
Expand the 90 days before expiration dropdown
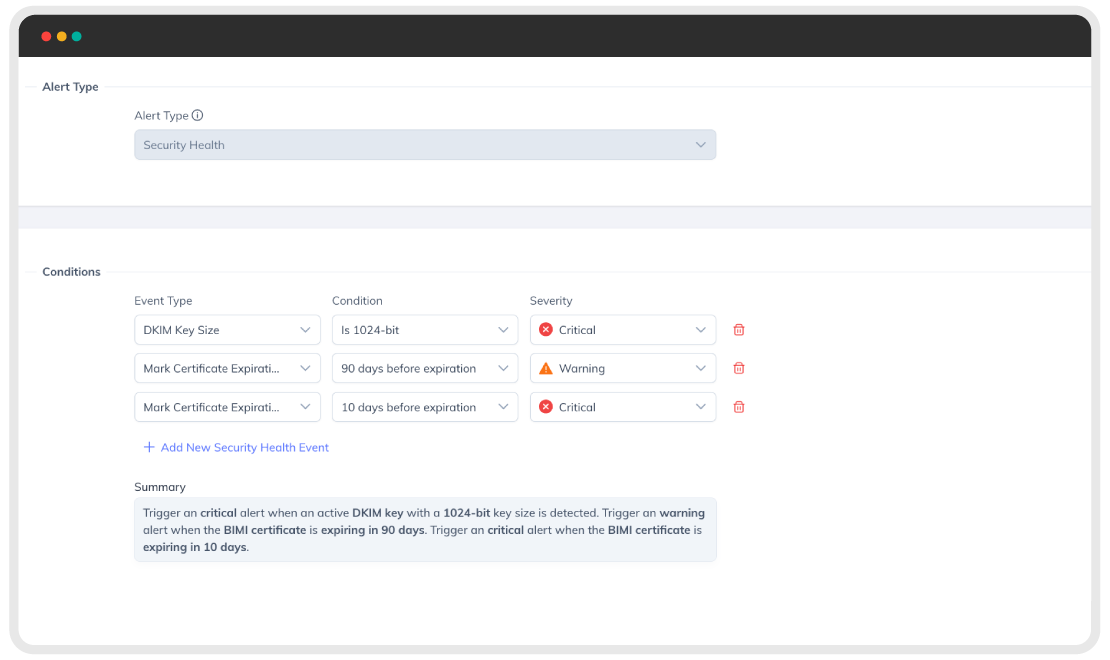425,368
